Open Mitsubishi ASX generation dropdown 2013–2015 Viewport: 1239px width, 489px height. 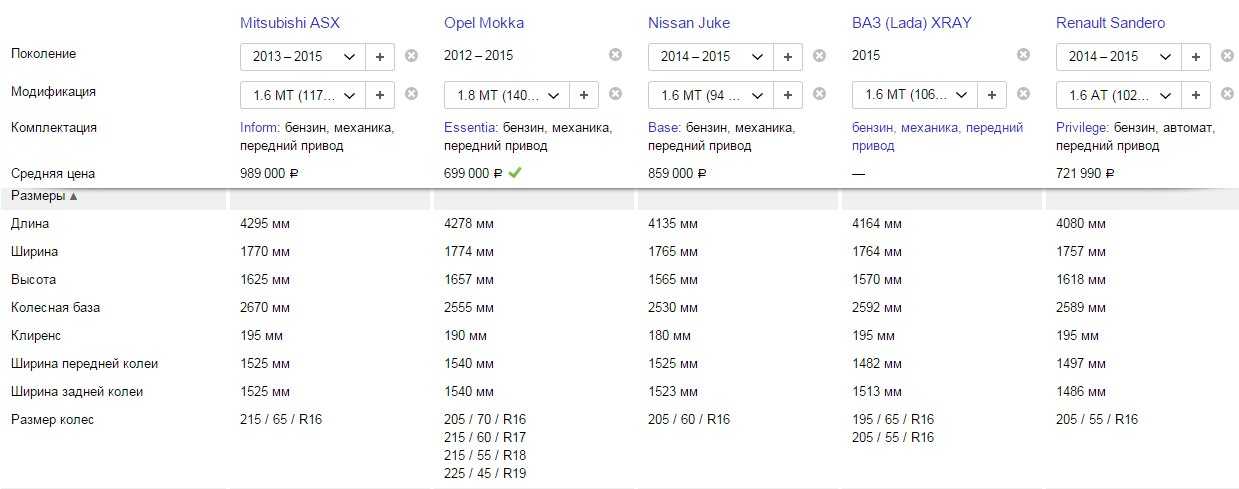(x=303, y=57)
